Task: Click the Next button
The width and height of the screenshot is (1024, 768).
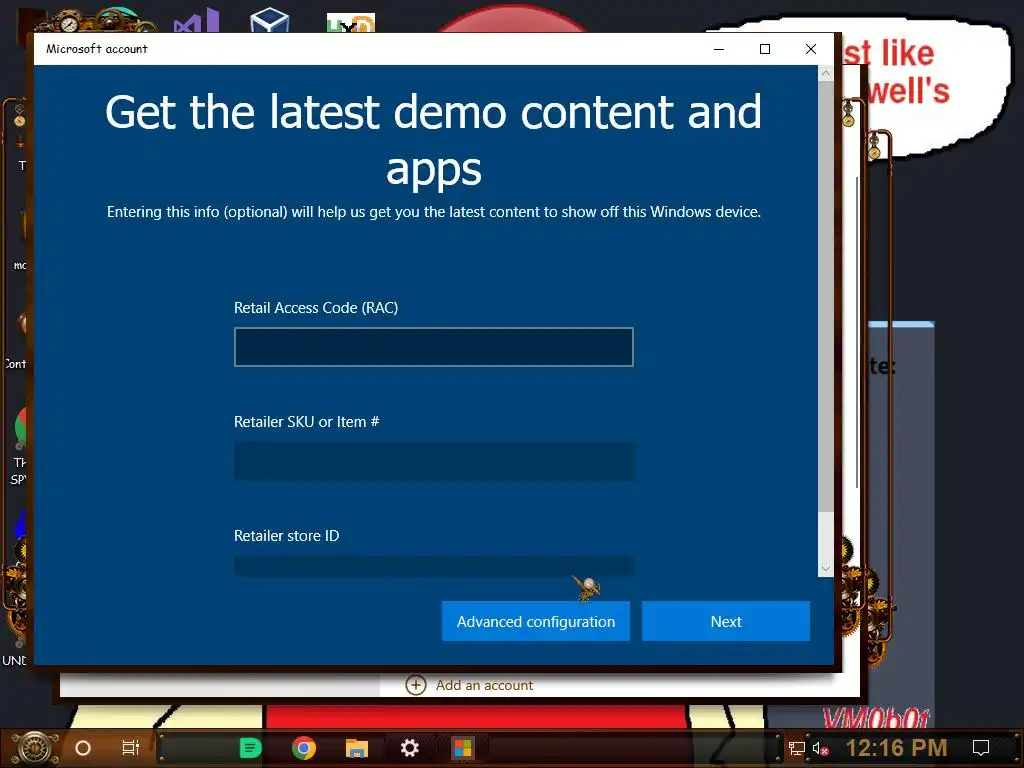Action: (x=726, y=621)
